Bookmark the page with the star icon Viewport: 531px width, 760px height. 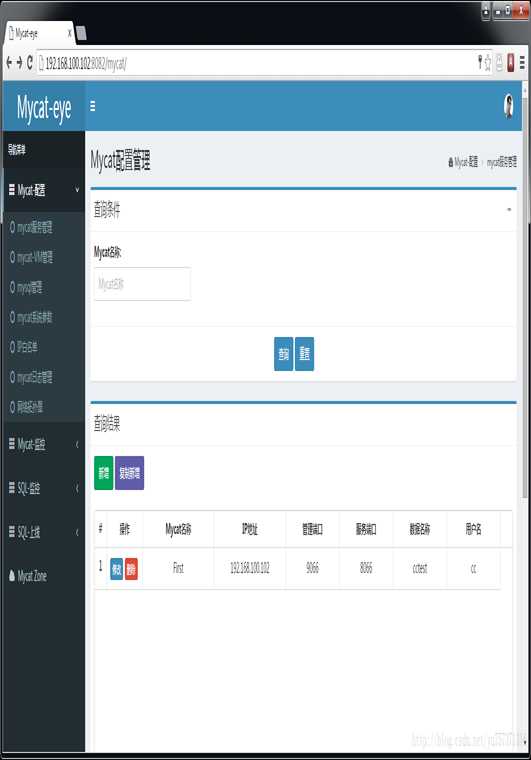pyautogui.click(x=487, y=63)
